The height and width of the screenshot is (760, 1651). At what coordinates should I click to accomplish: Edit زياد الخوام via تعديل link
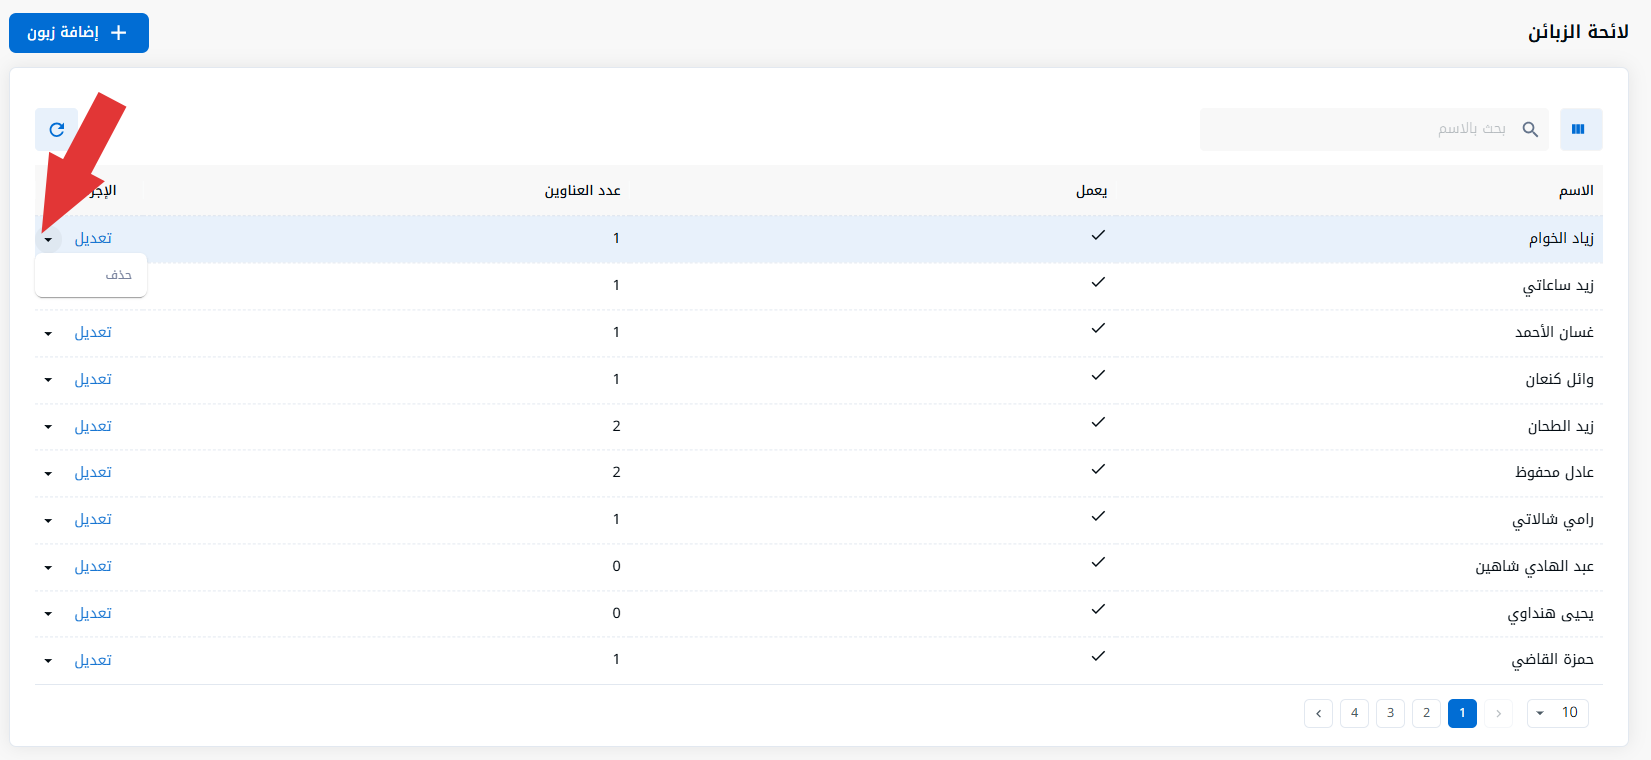93,238
